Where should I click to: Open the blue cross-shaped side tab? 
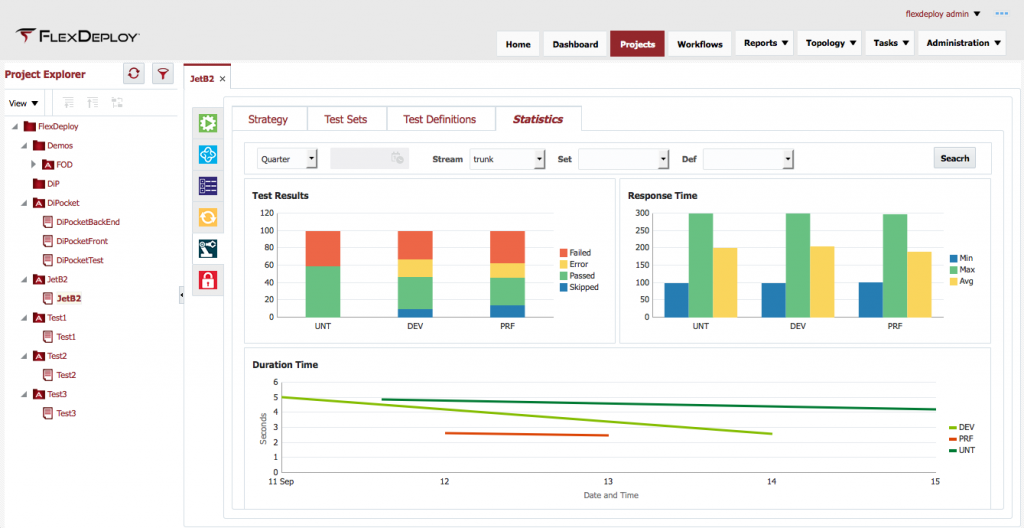pyautogui.click(x=208, y=154)
